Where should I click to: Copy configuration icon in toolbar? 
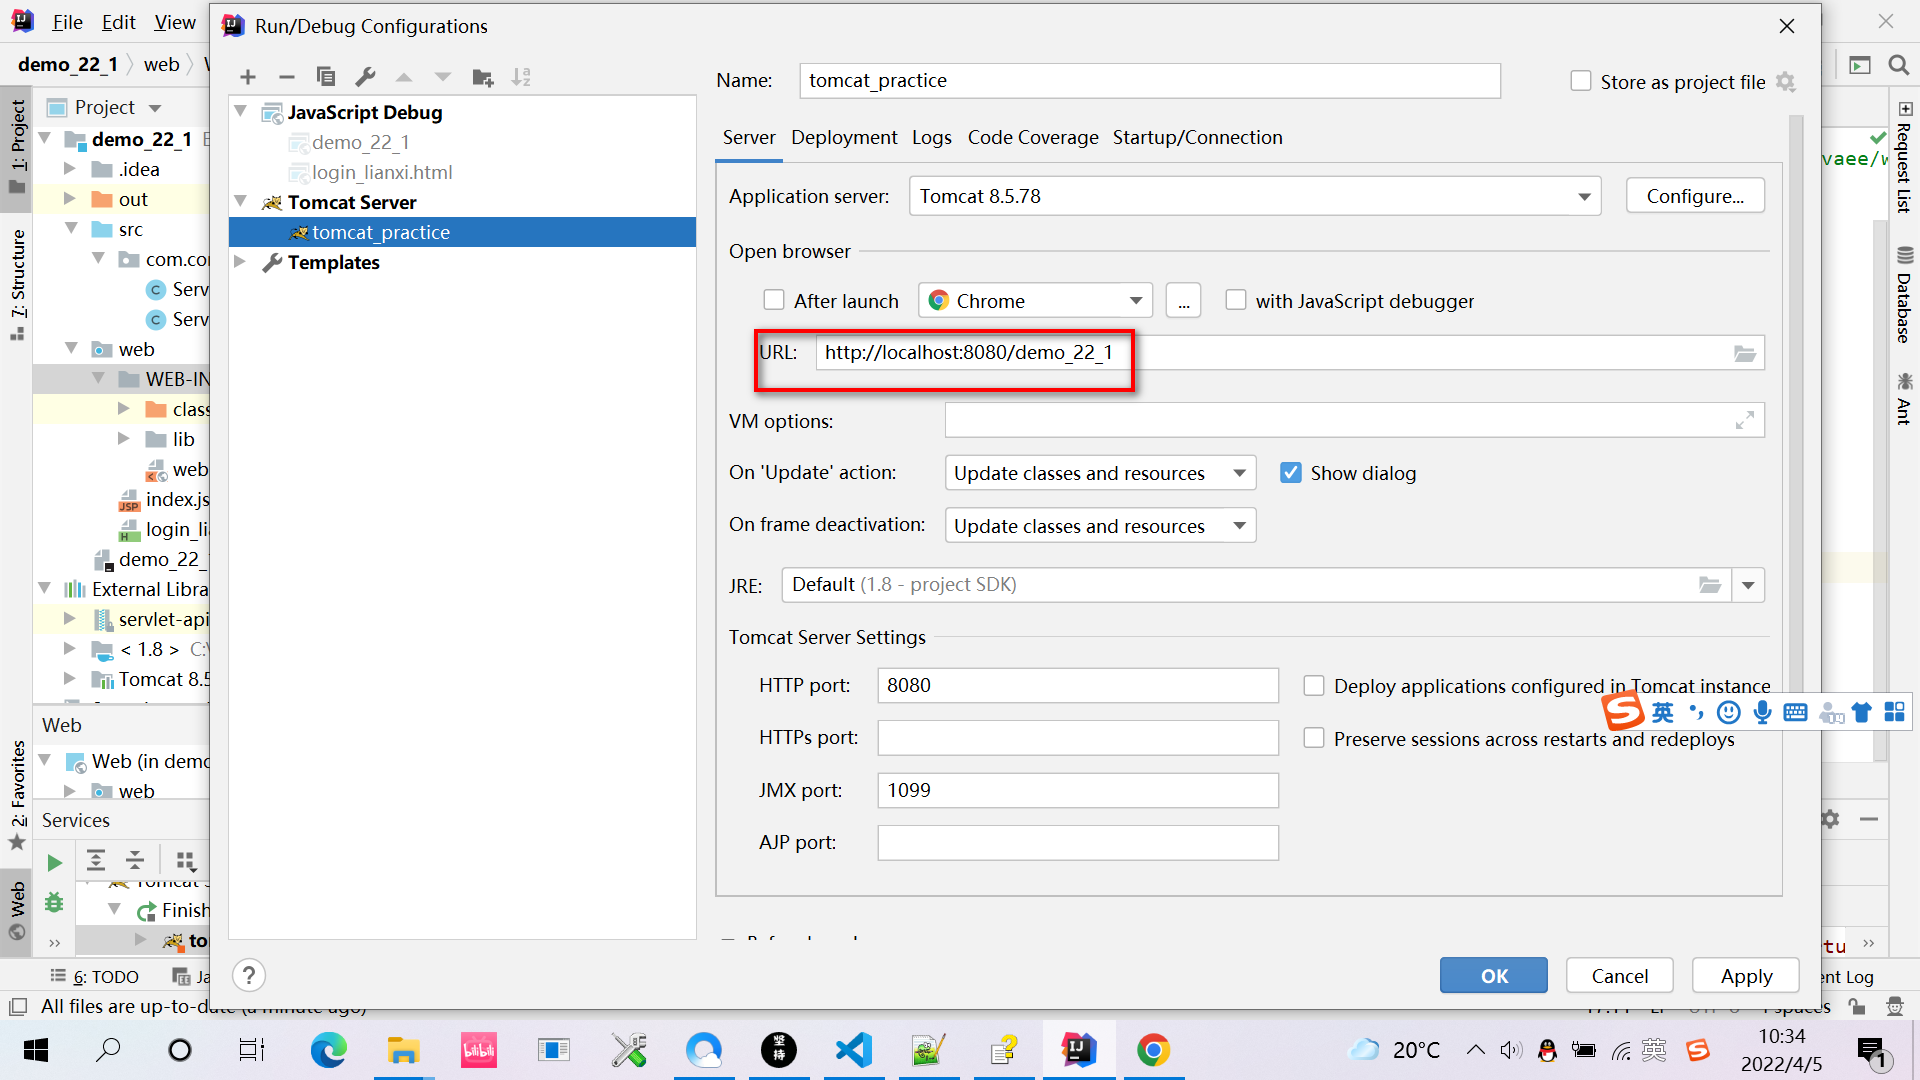click(x=326, y=77)
